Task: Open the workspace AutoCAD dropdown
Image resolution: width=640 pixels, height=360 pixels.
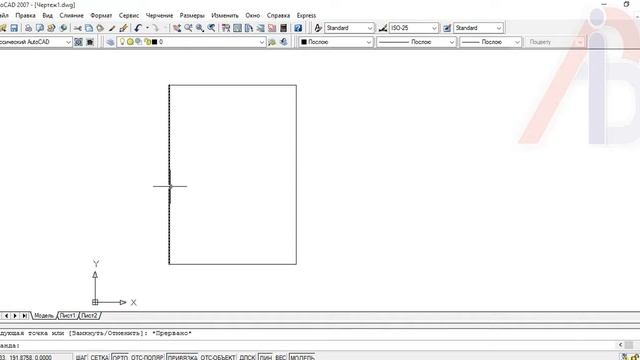Action: [36, 42]
